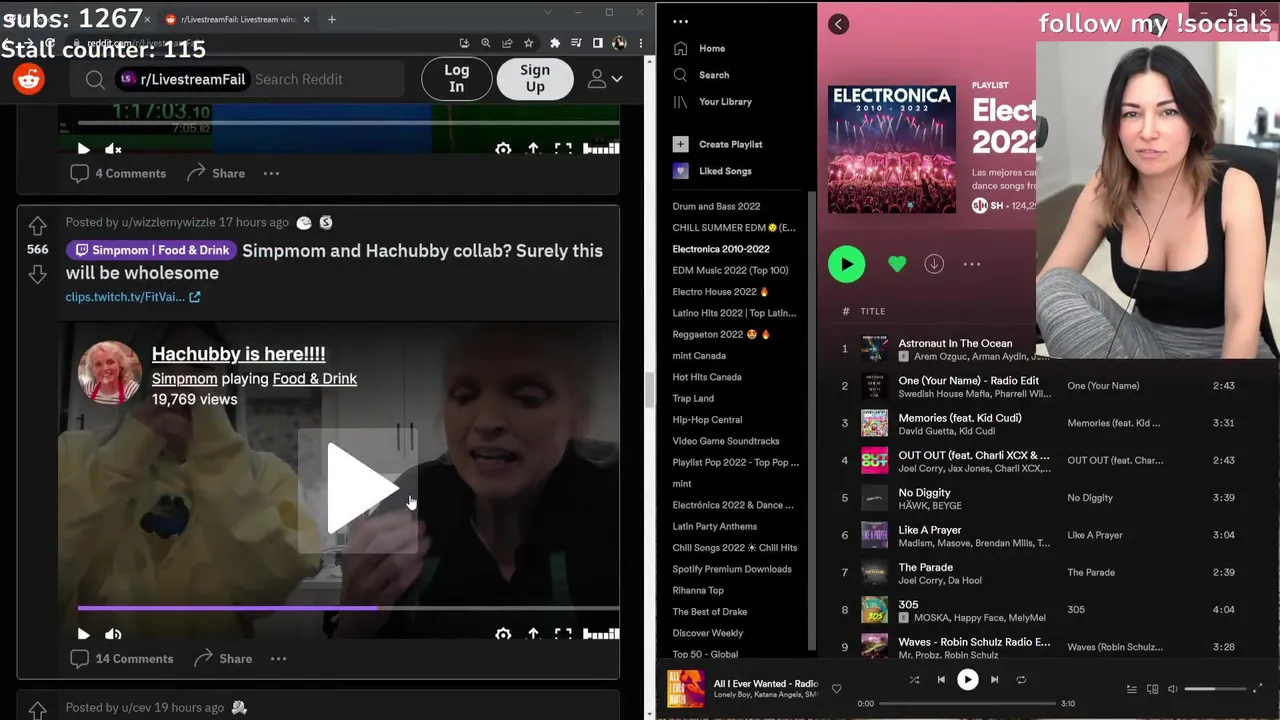The height and width of the screenshot is (720, 1280).
Task: Visit the Simpmom channel link in the clip
Action: [184, 379]
